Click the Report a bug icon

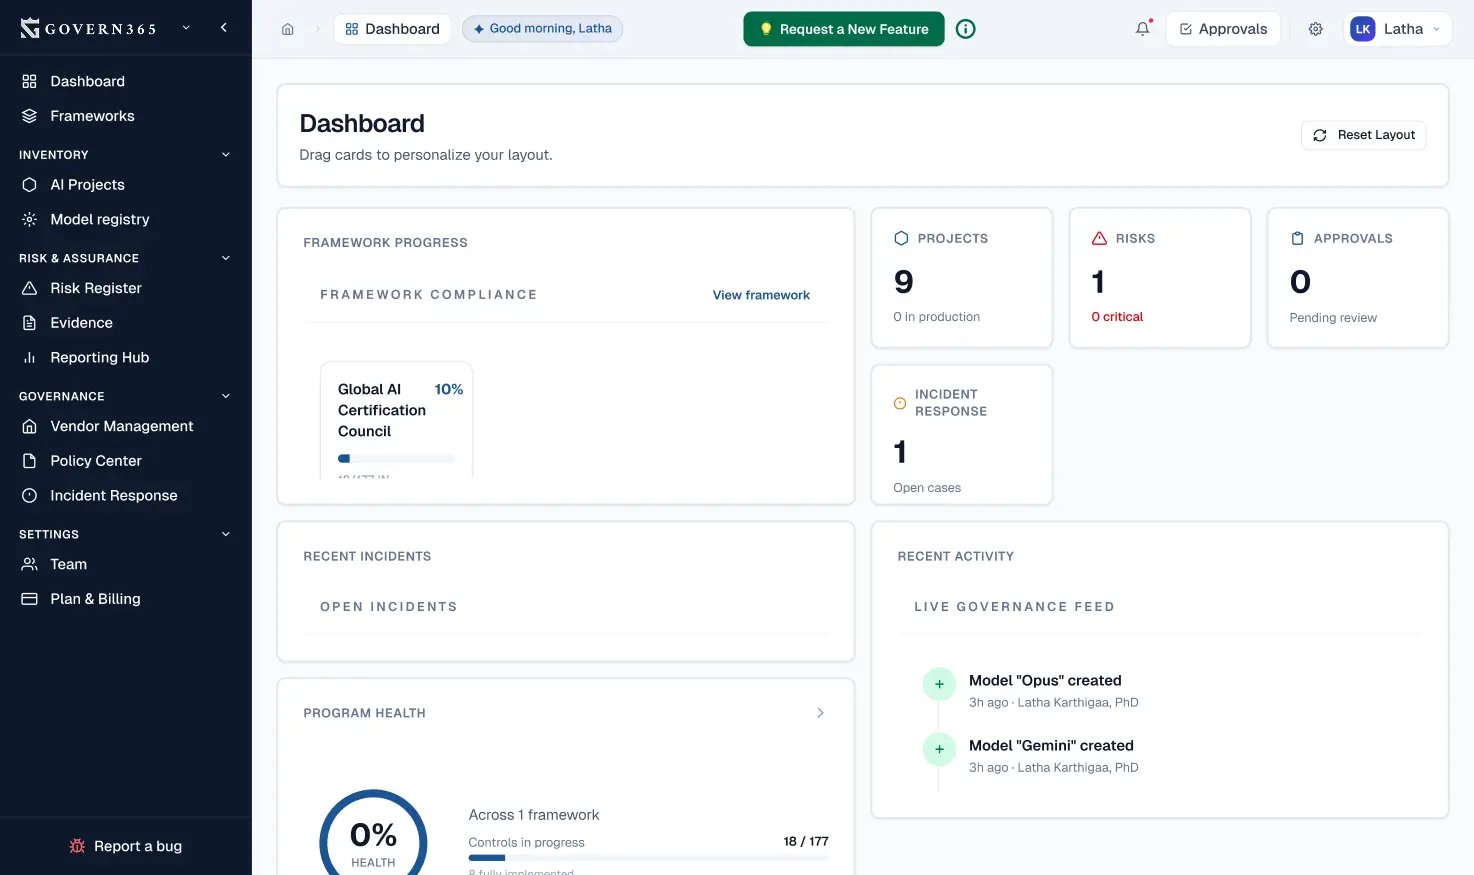(x=77, y=846)
